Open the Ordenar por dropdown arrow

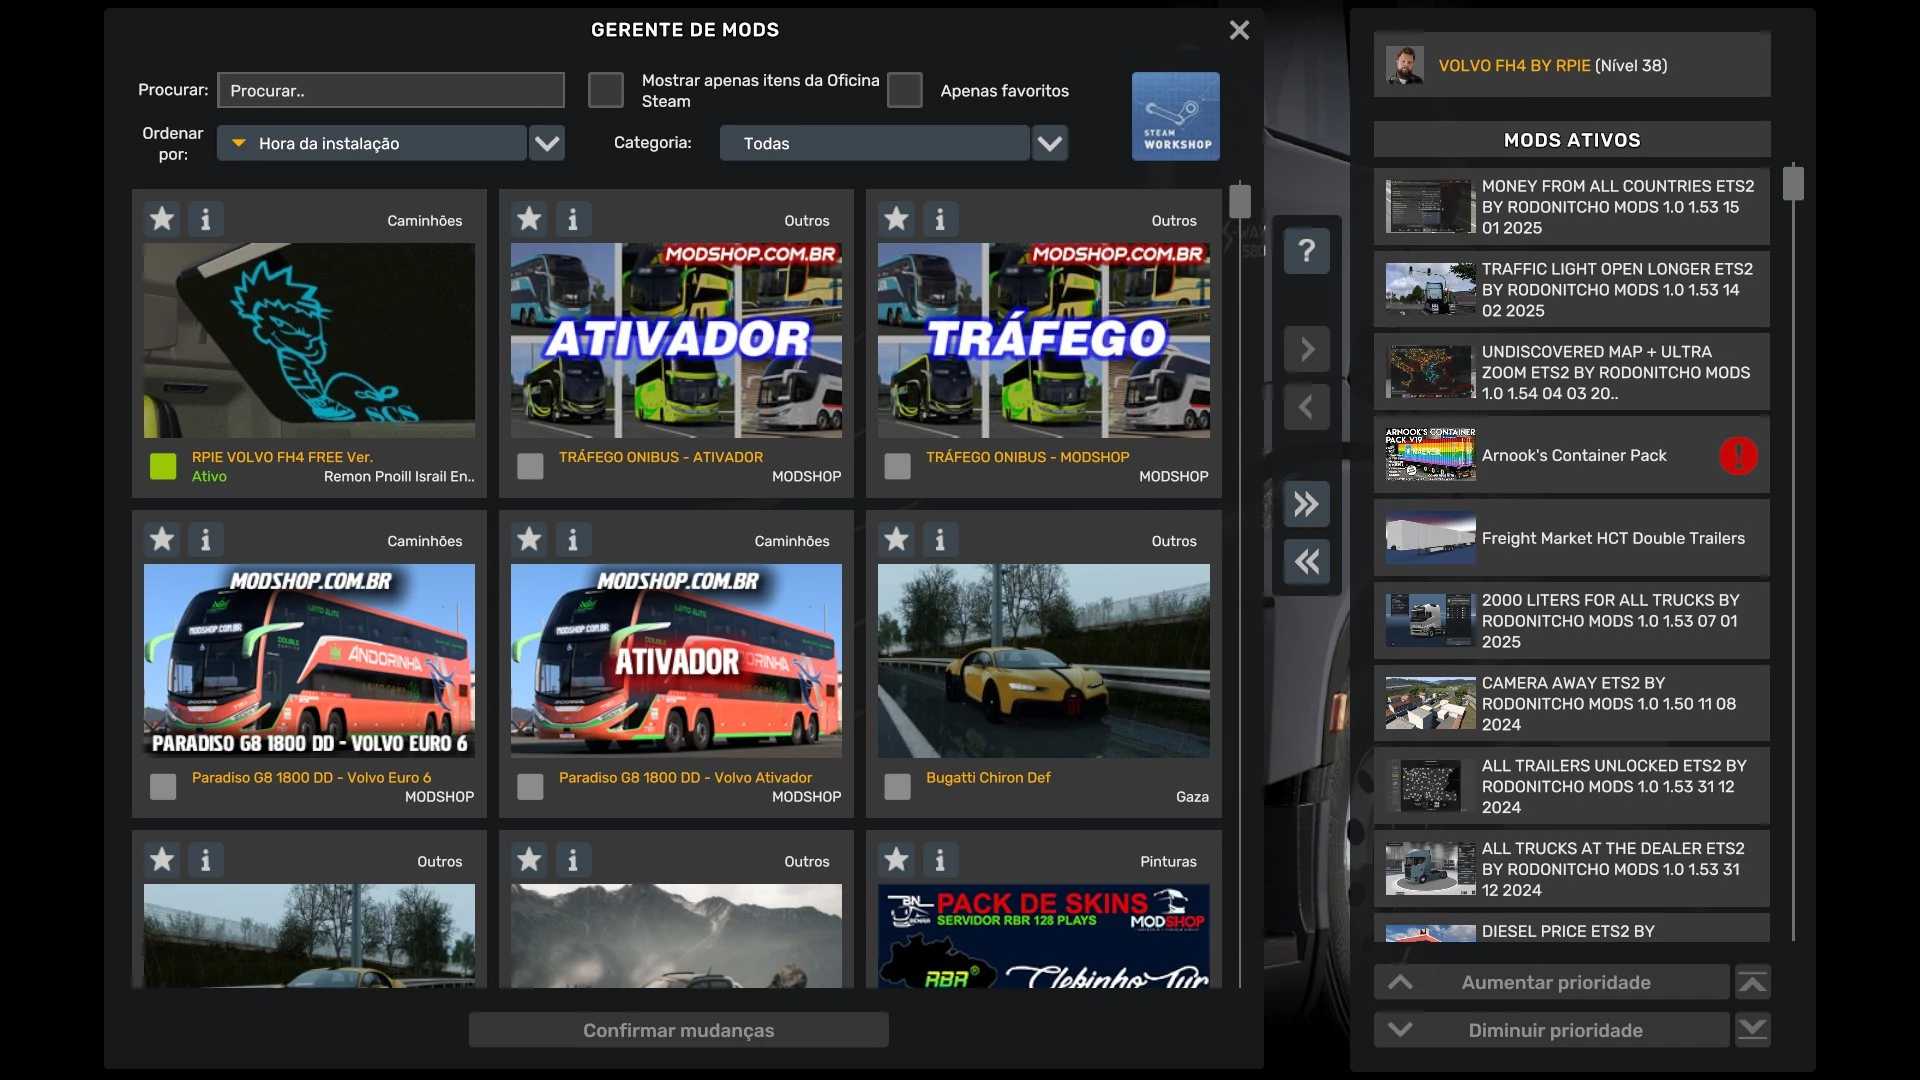coord(547,143)
